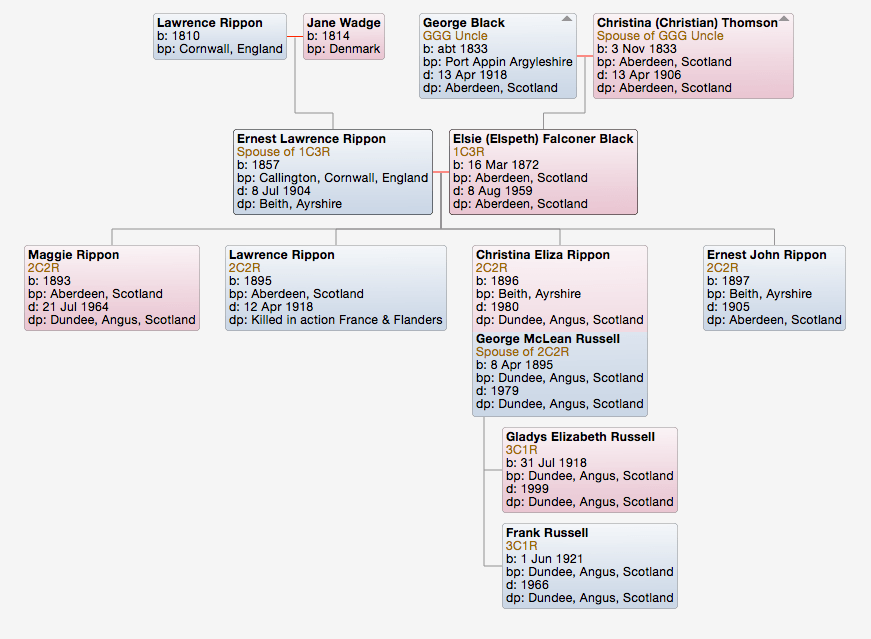Click Christina Eliza Rippon's name

542,255
